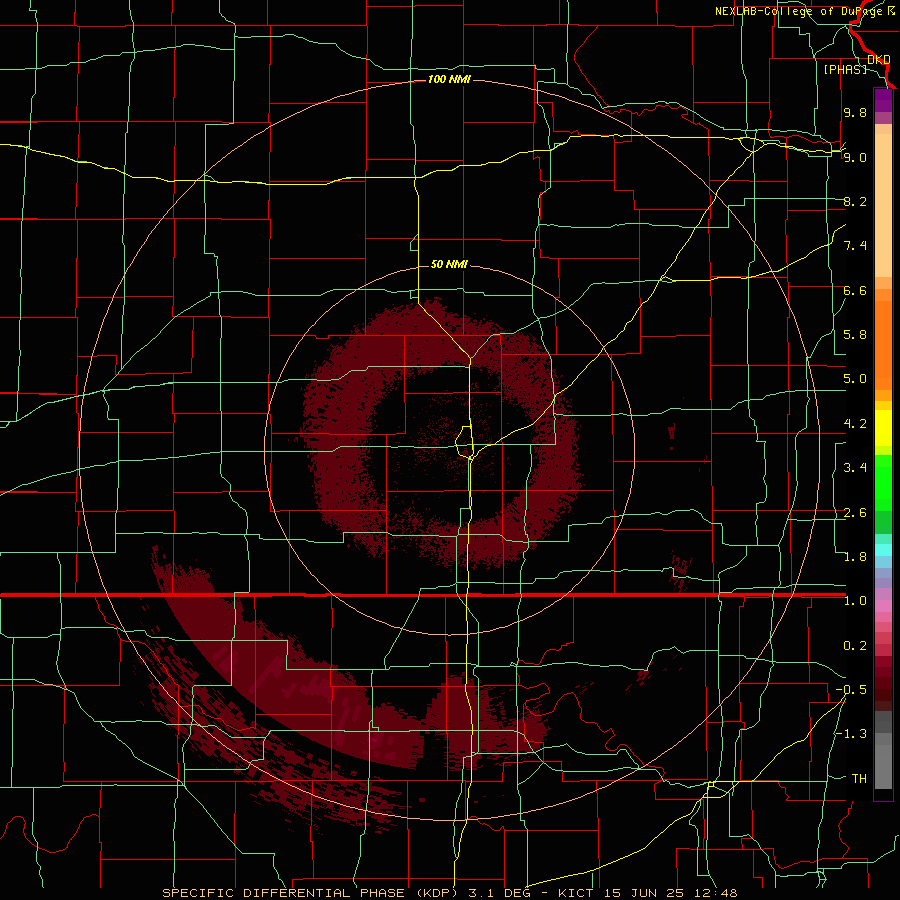Screen dimensions: 900x900
Task: Click "SPECIFIC DIFFERENTIAL PHASE" in the caption
Action: click(x=283, y=893)
